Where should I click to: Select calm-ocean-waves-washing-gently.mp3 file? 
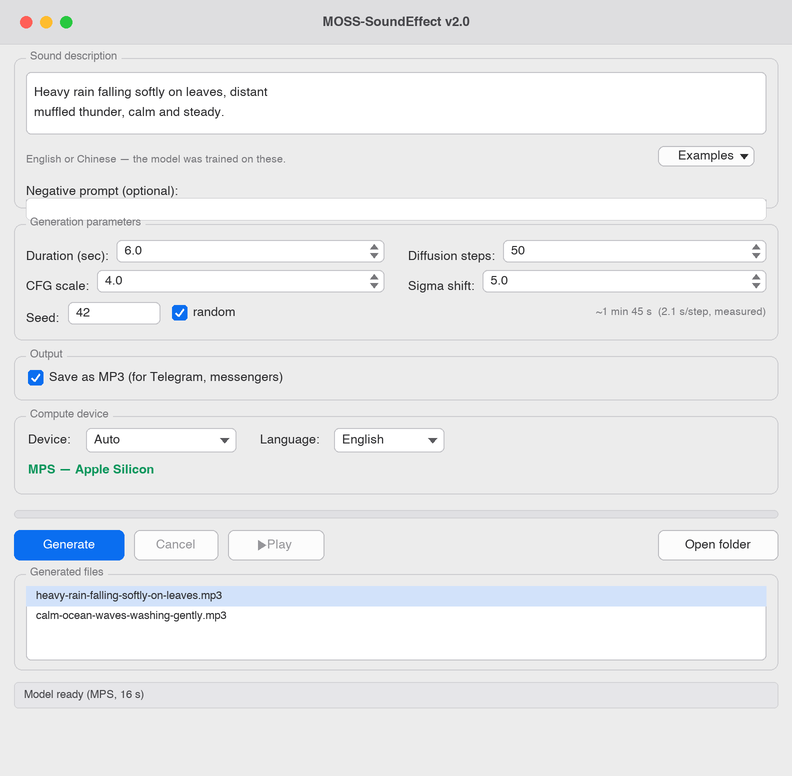[x=396, y=615]
